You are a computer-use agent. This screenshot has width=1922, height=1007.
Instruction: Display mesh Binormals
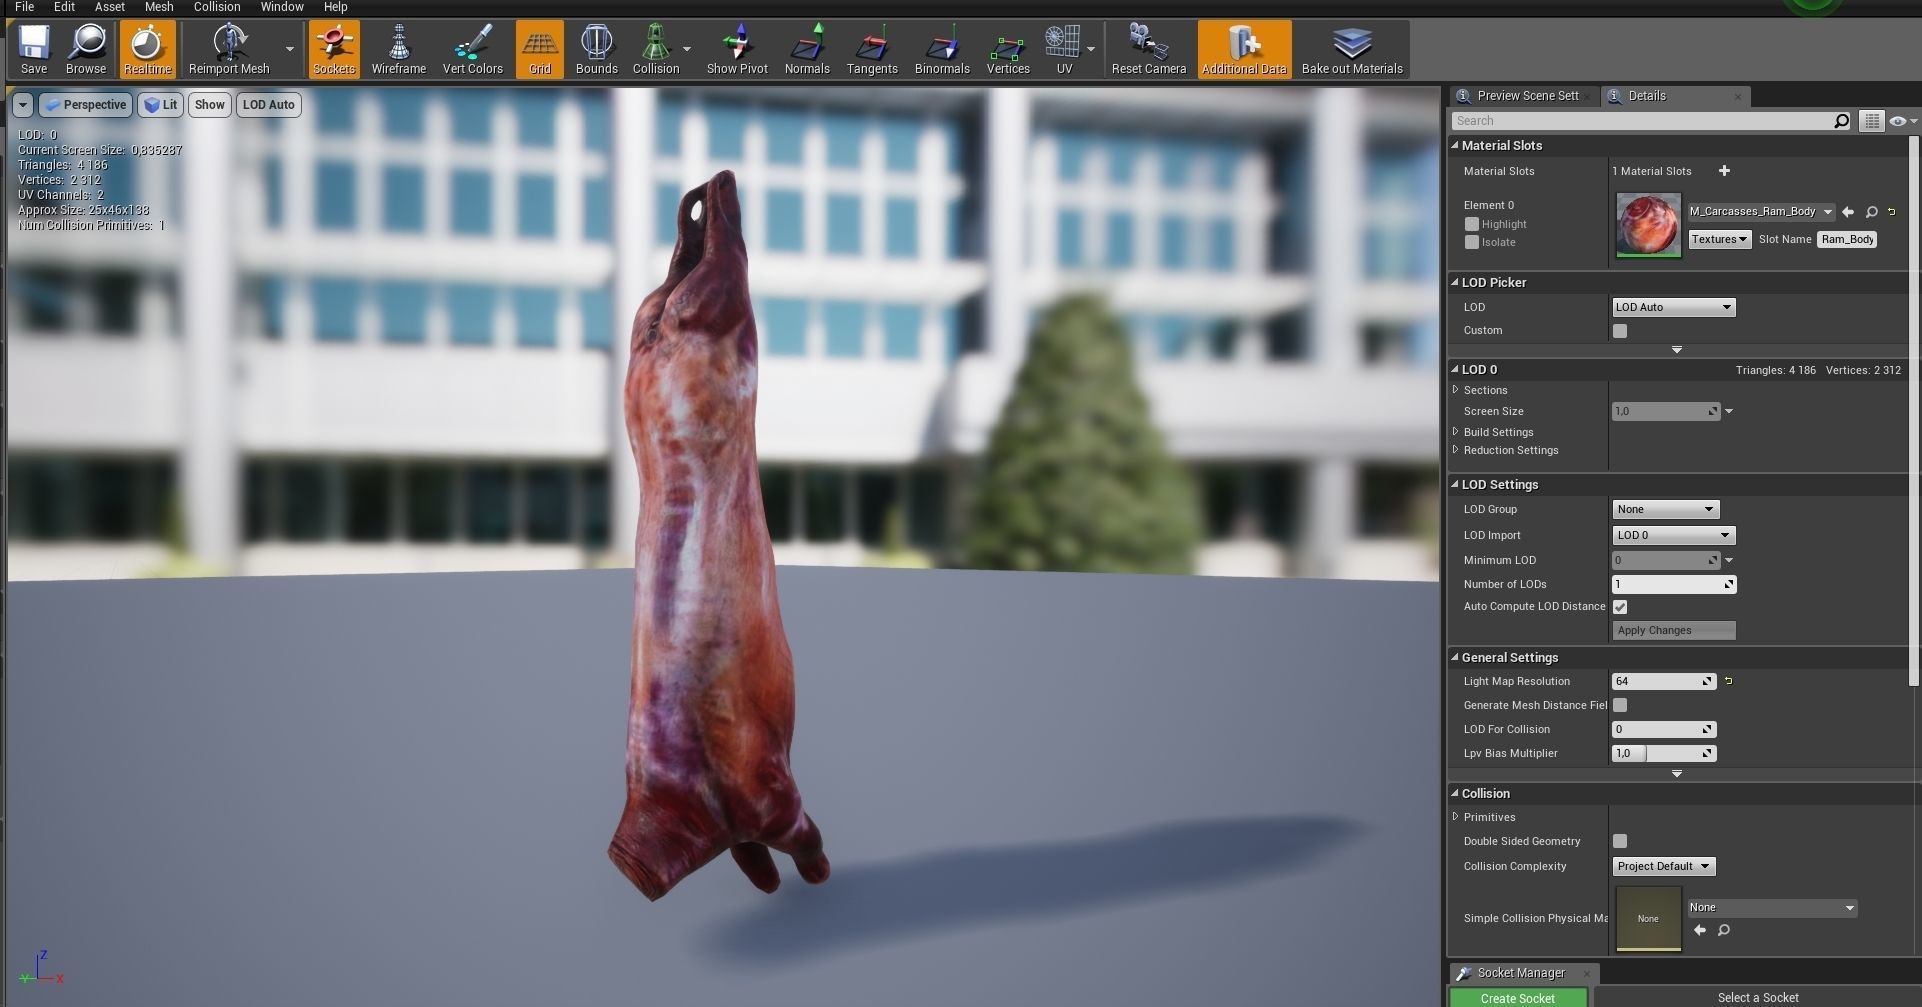tap(942, 49)
